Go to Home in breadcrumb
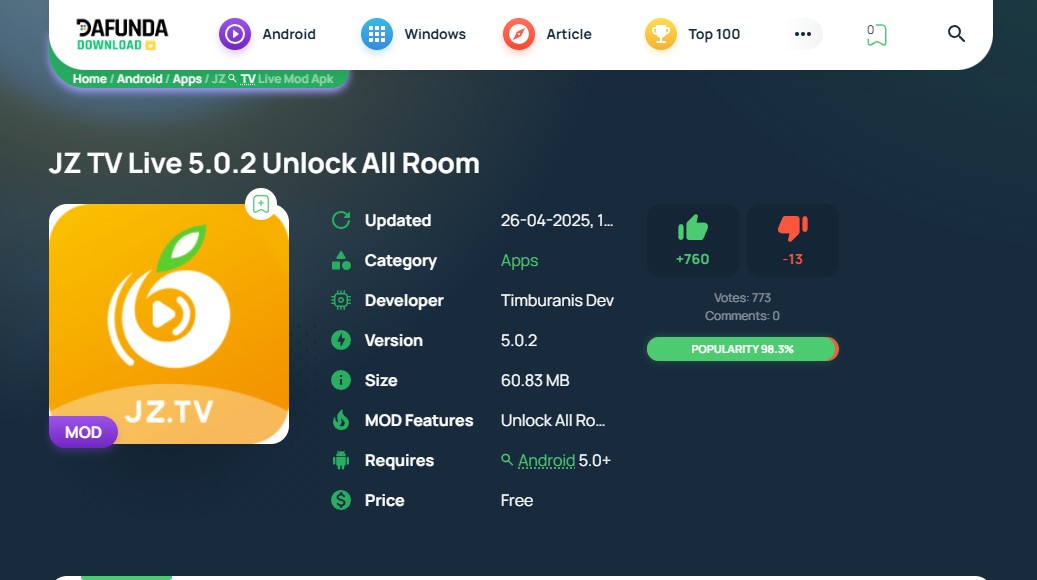Screen dimensions: 1037x580 [x=89, y=79]
